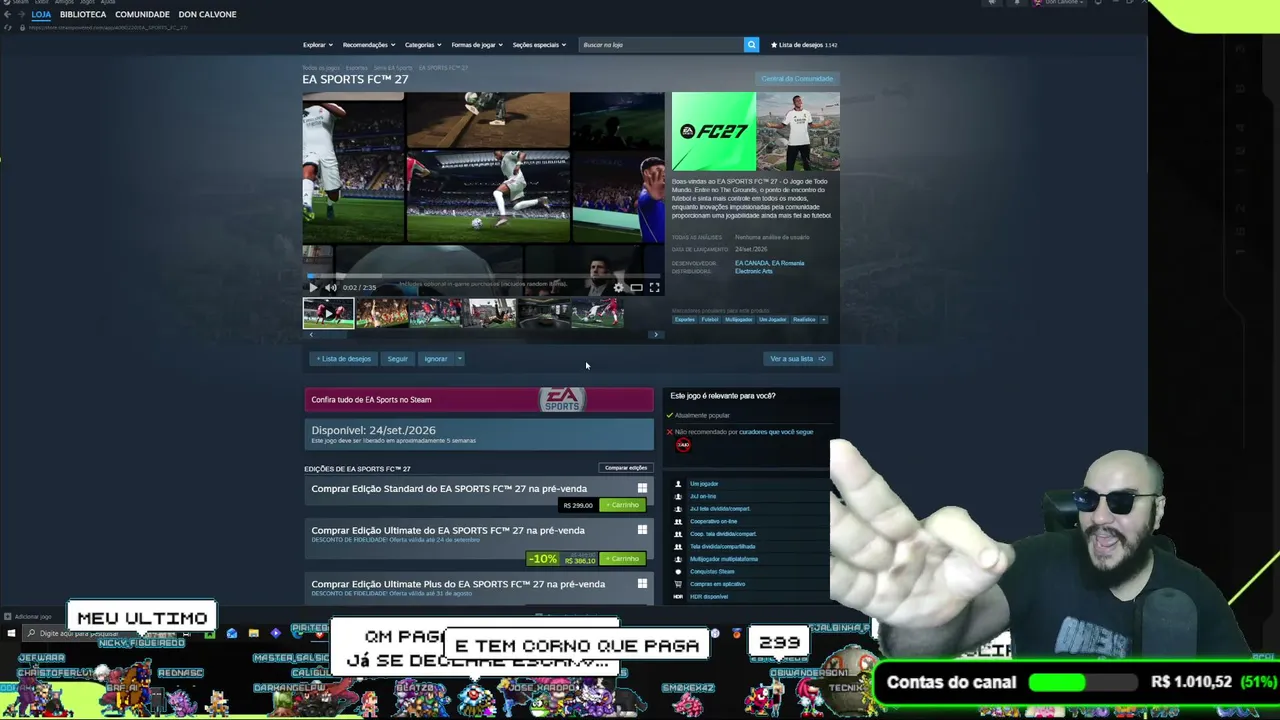Open the Recomendações dropdown menu
Image resolution: width=1280 pixels, height=720 pixels.
[x=369, y=45]
